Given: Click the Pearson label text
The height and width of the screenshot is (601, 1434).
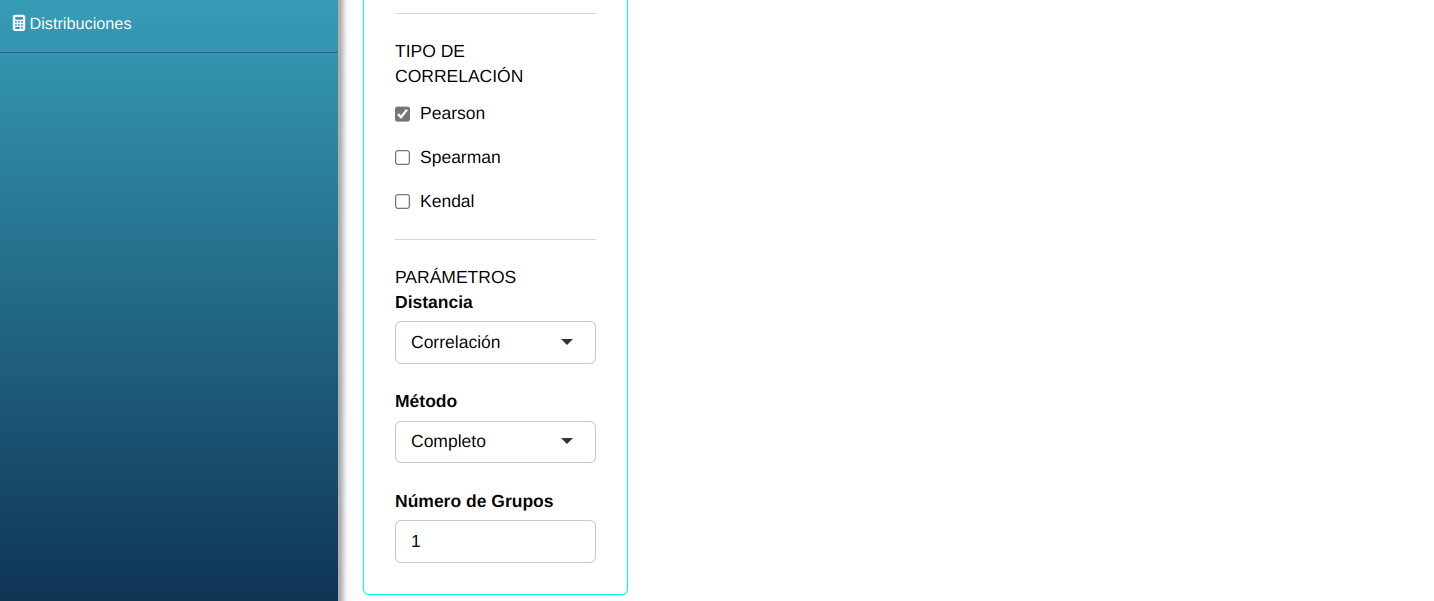Looking at the screenshot, I should click(452, 114).
